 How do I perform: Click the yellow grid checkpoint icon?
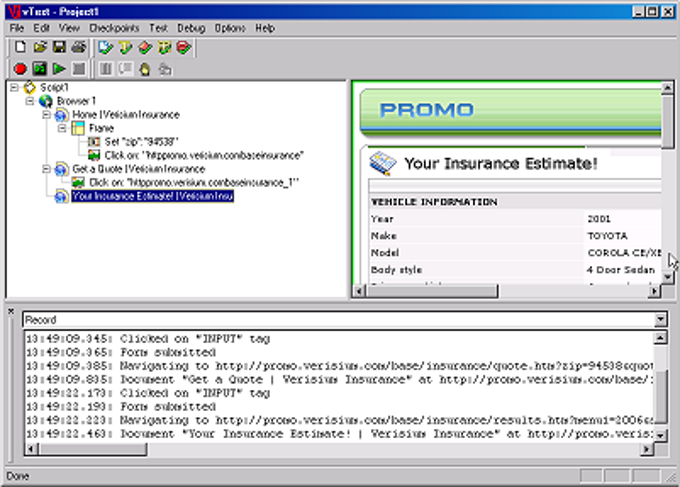pos(164,47)
